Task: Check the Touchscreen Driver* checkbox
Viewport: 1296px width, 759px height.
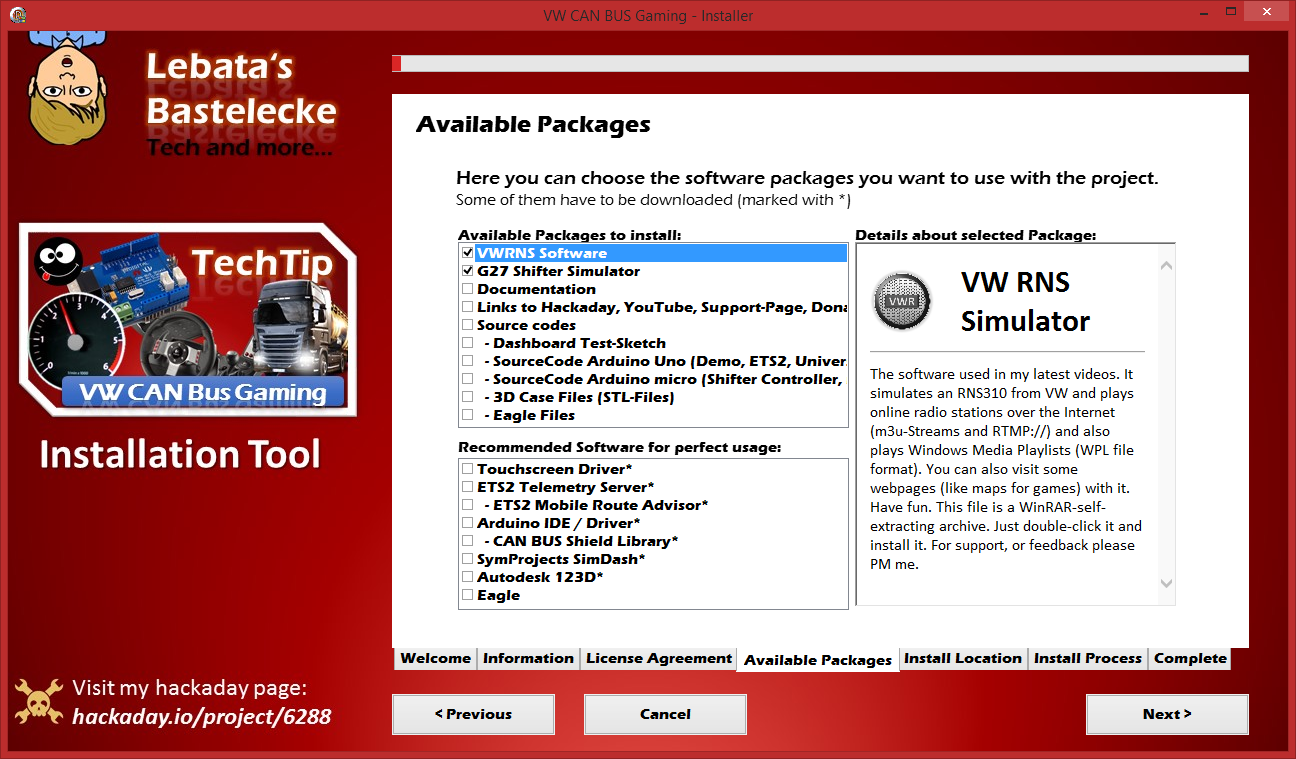Action: click(467, 469)
